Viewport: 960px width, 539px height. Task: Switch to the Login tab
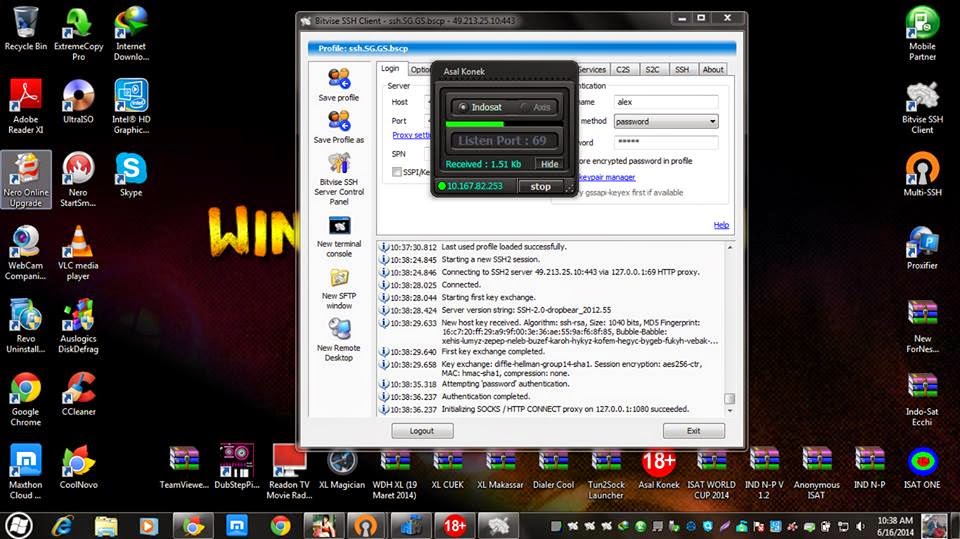coord(390,69)
